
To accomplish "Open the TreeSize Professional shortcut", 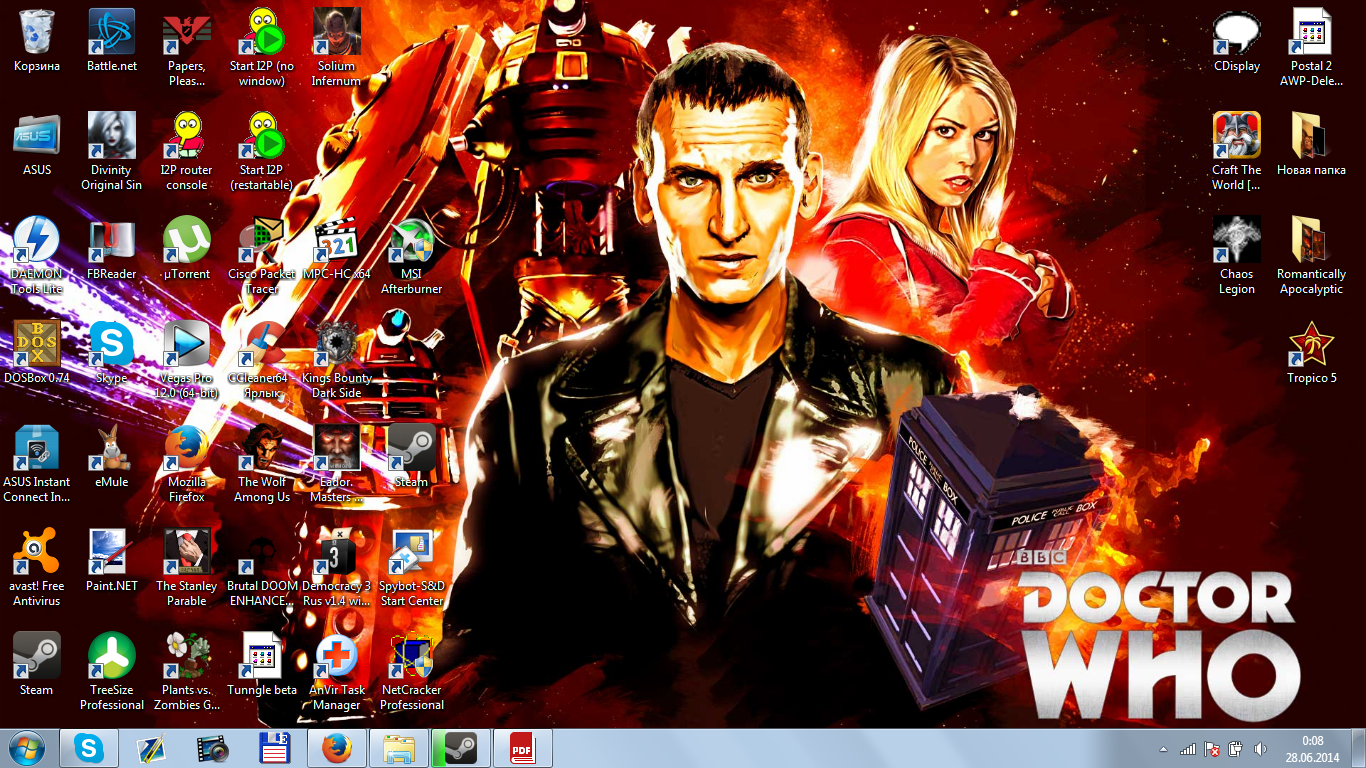I will (x=112, y=672).
